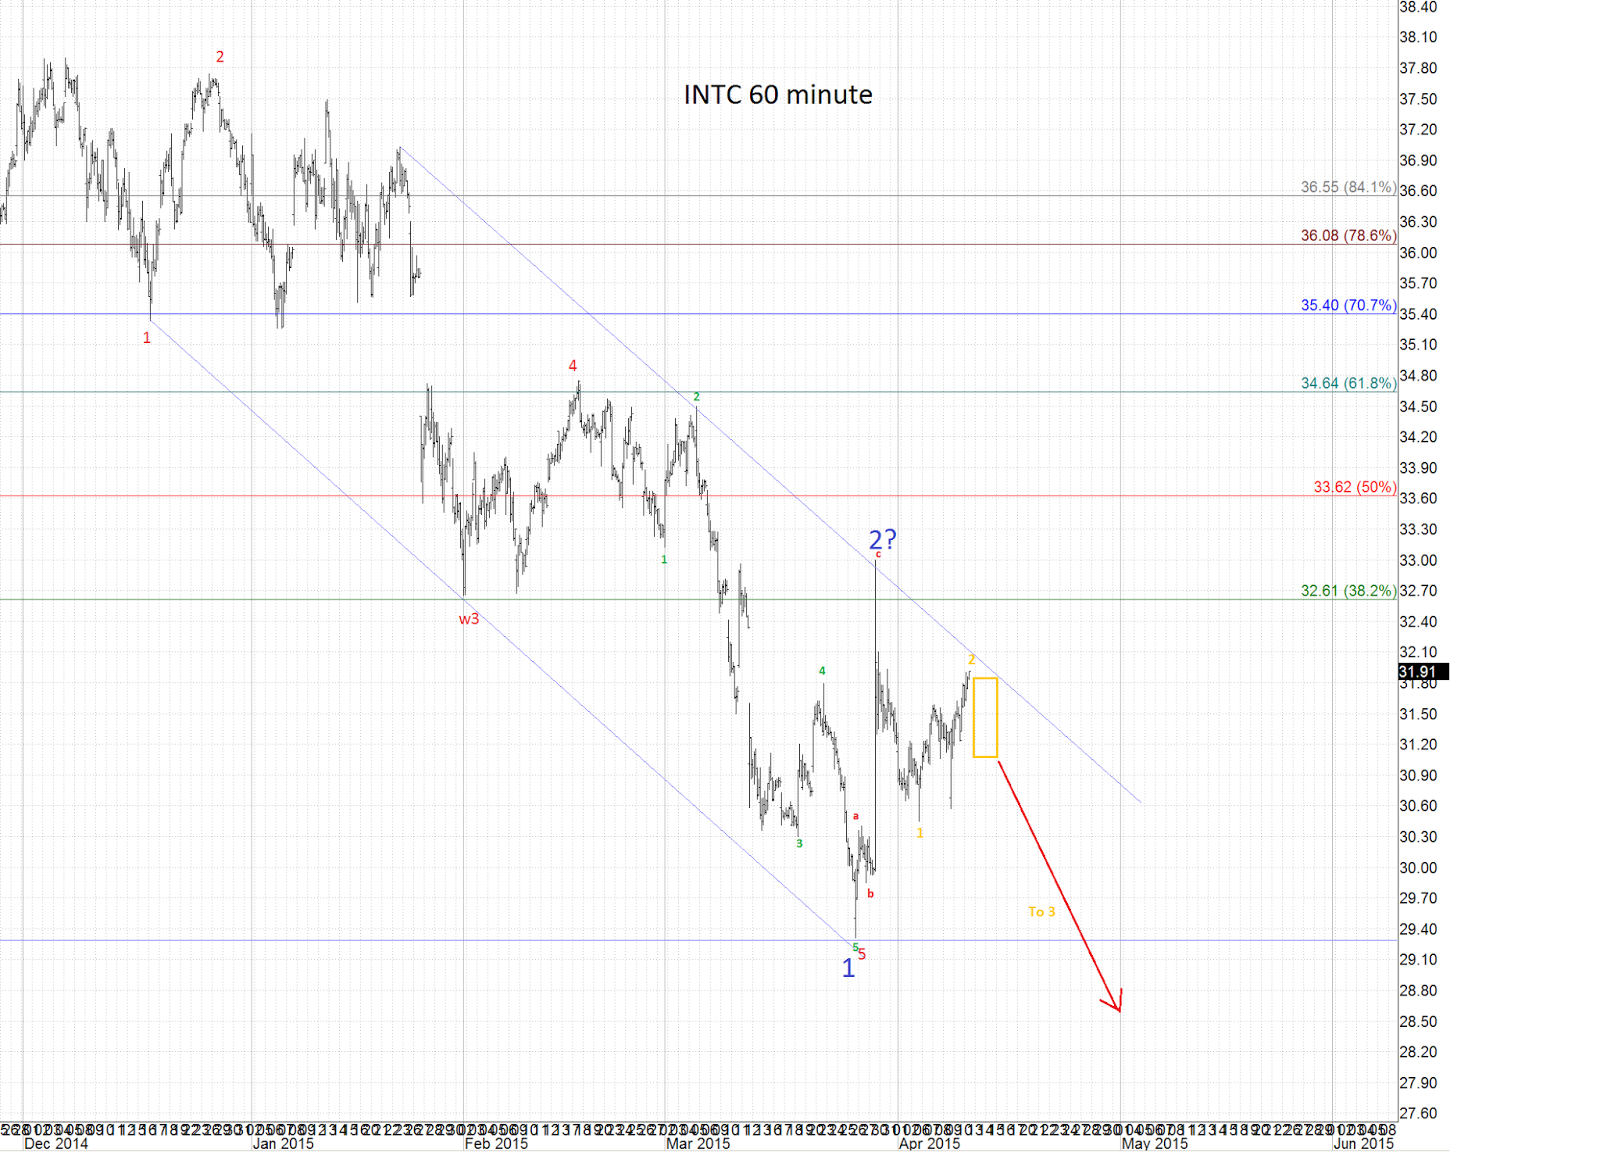Click the 31.91 last price tag
The width and height of the screenshot is (1600, 1152).
coord(1416,672)
